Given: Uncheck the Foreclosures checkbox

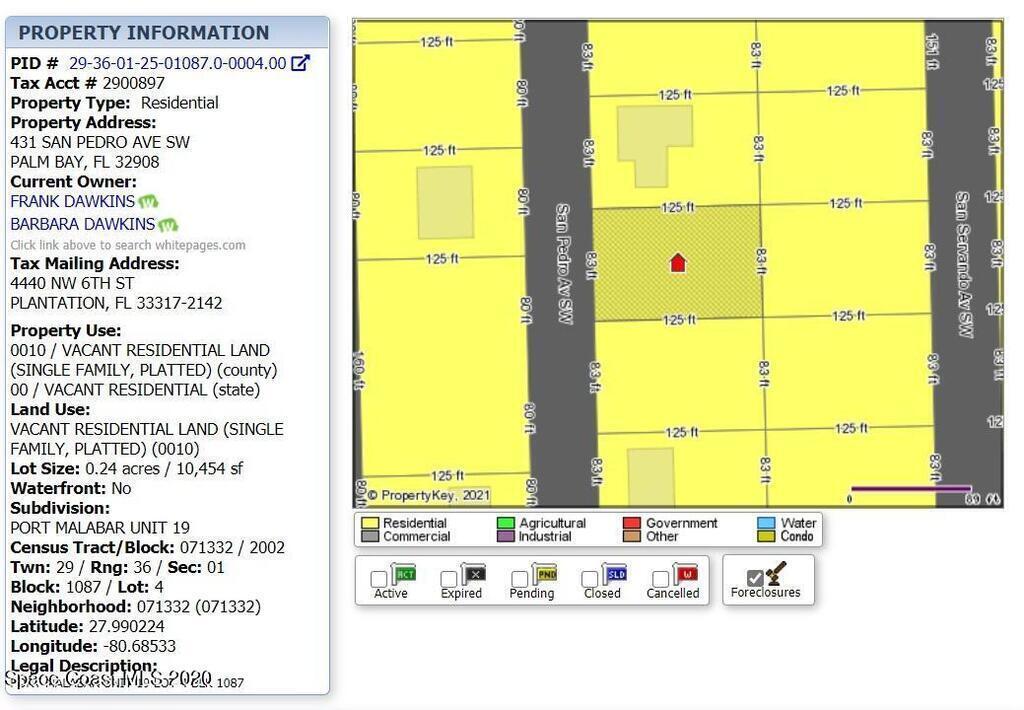Looking at the screenshot, I should coord(755,578).
